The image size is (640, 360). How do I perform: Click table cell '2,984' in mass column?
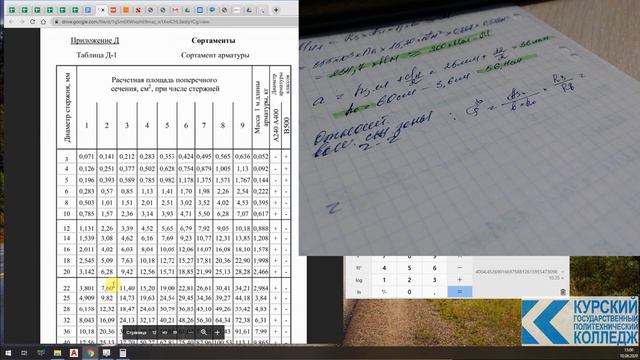[261, 288]
